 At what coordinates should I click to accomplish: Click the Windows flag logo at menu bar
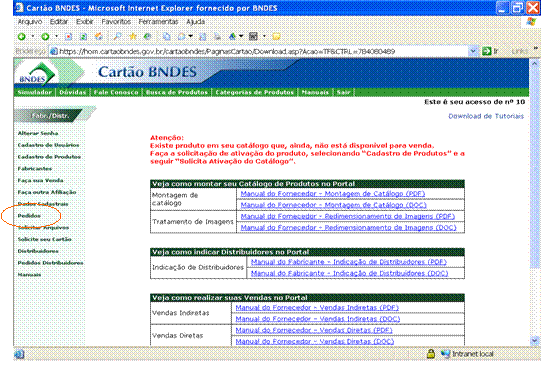(531, 22)
